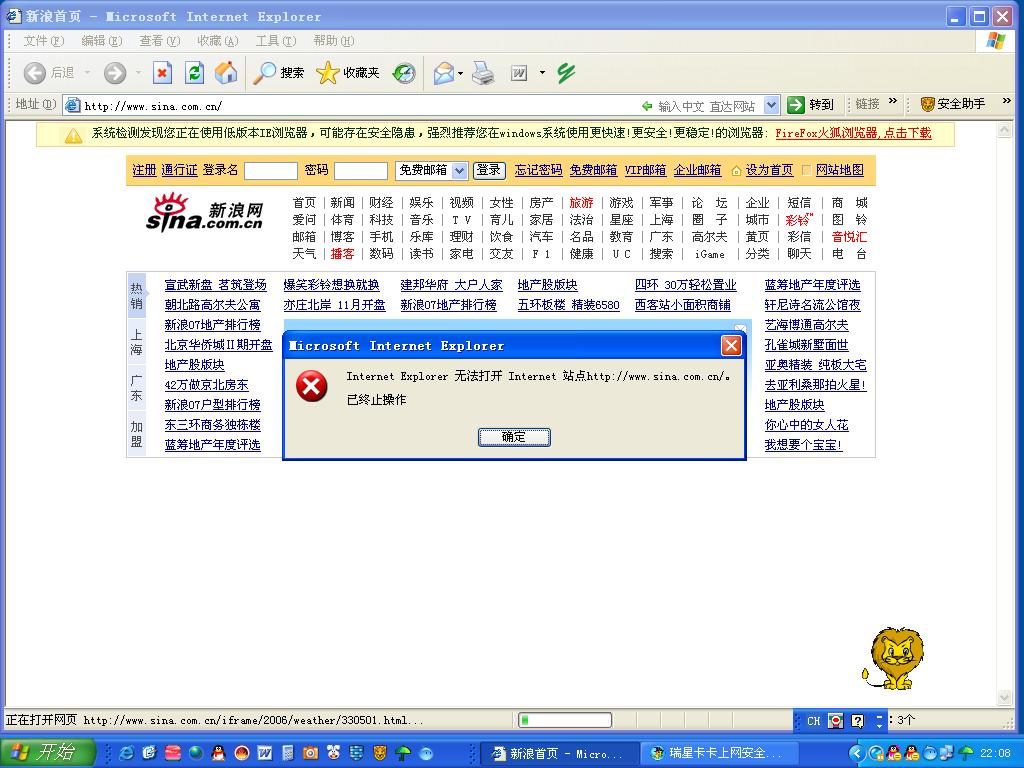The width and height of the screenshot is (1024, 768).
Task: Click the sina.com.cn logo
Action: click(204, 213)
